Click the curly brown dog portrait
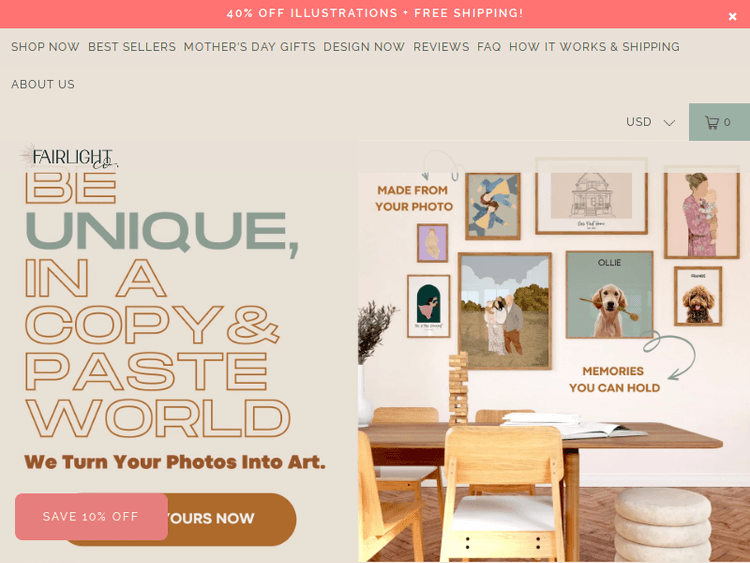750x563 pixels. (698, 297)
